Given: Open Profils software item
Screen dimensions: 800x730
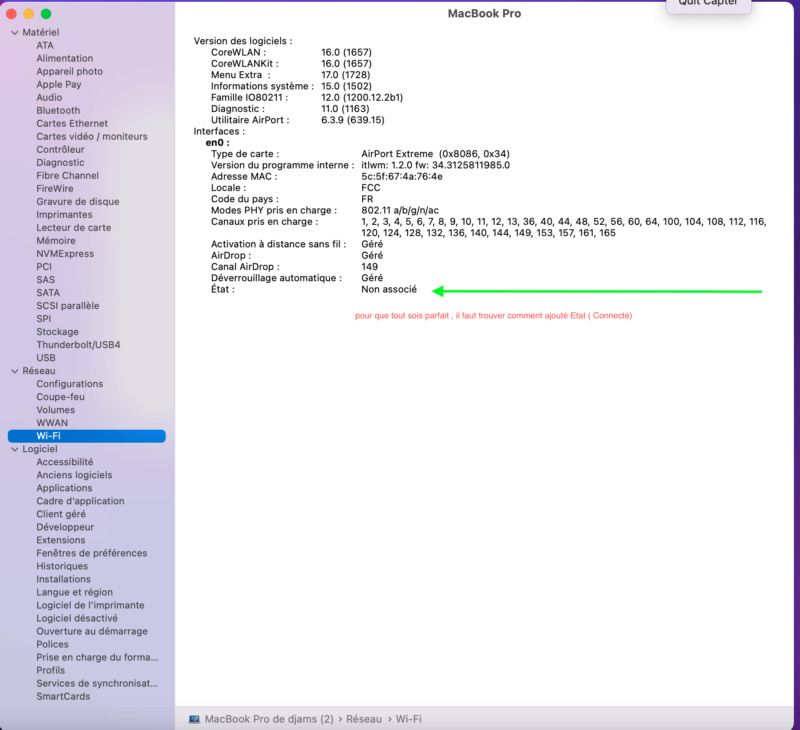Looking at the screenshot, I should 51,670.
